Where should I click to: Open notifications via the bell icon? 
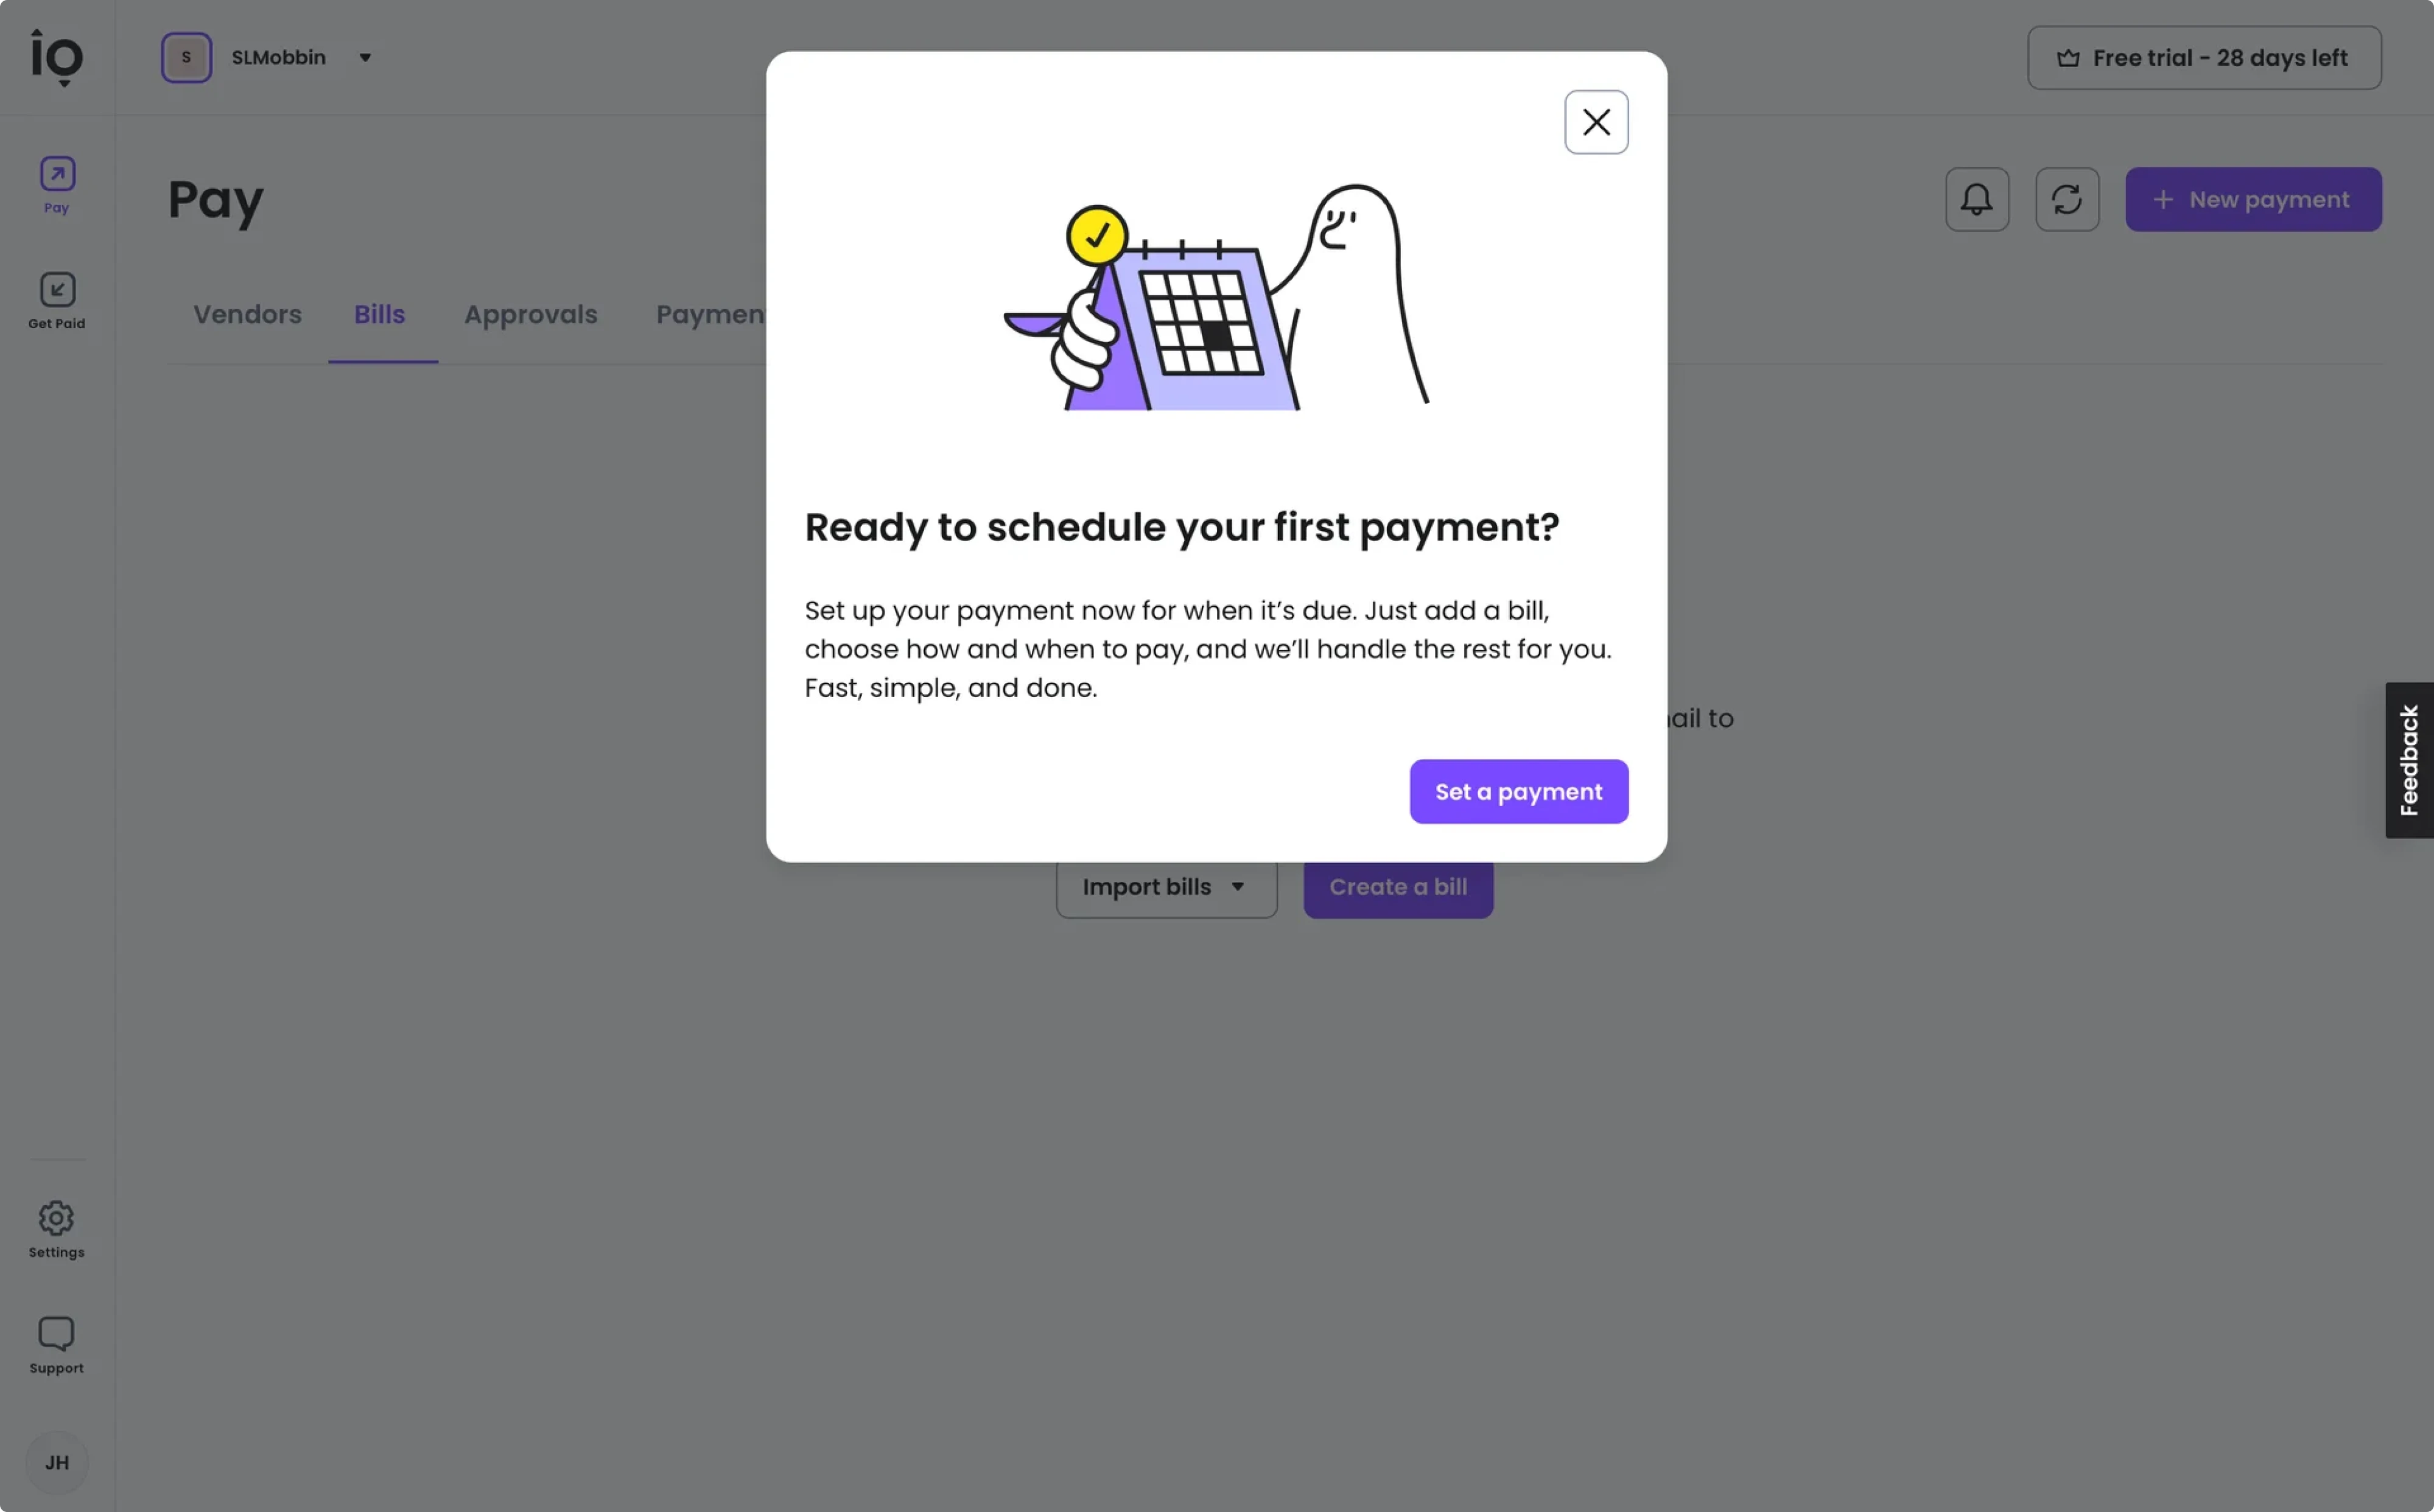[1976, 199]
